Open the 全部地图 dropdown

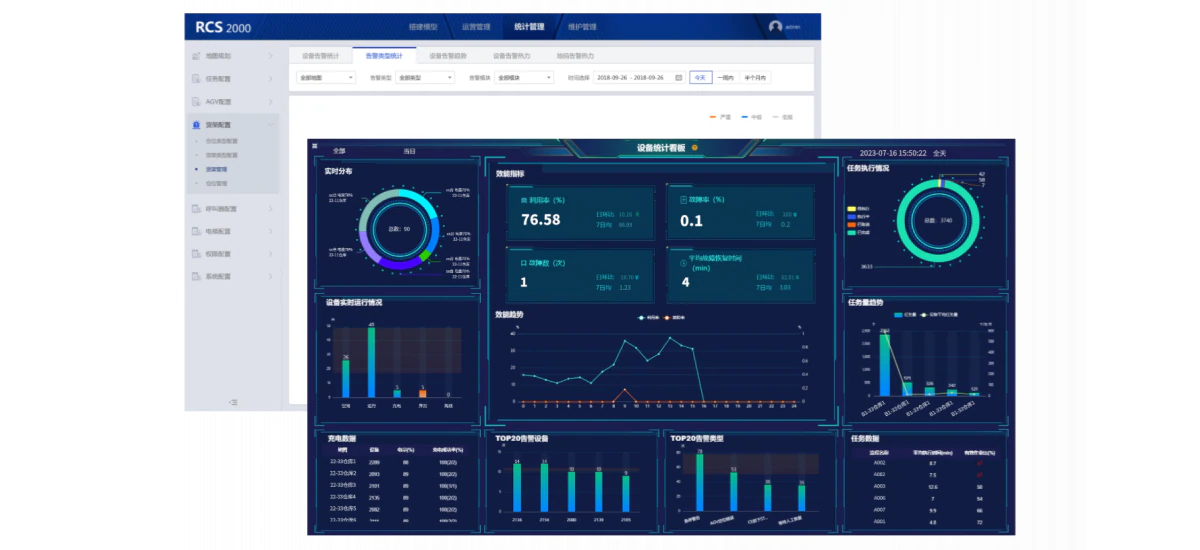tap(326, 77)
